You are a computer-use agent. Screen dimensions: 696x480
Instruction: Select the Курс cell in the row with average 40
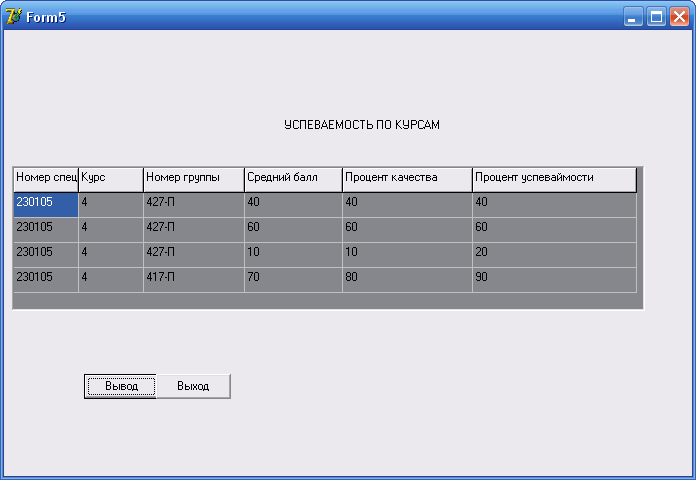[x=111, y=205]
